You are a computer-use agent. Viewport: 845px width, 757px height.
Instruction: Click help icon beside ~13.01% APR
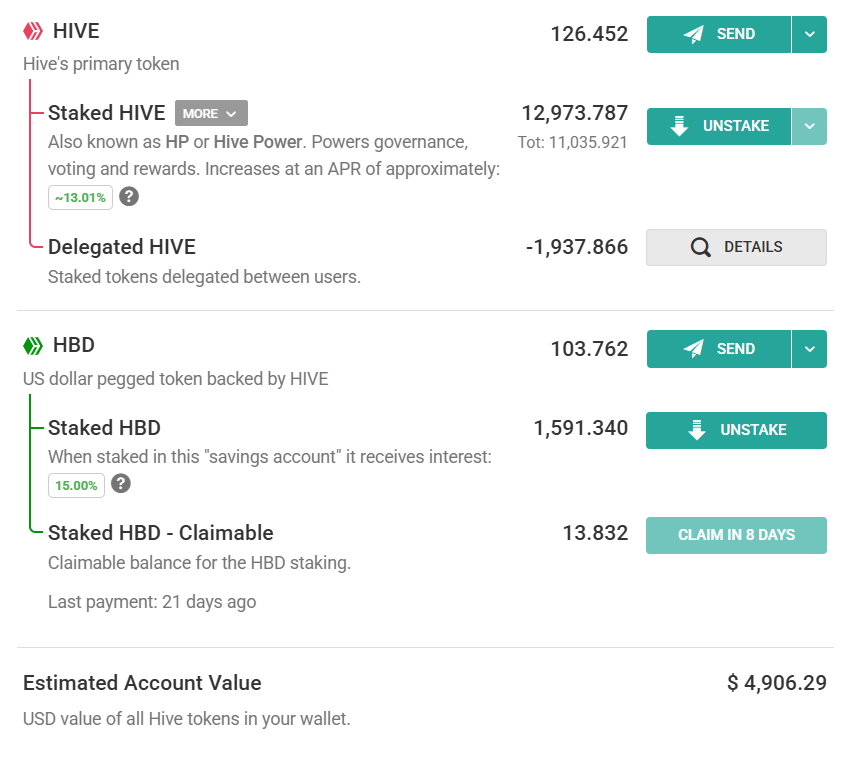(129, 196)
